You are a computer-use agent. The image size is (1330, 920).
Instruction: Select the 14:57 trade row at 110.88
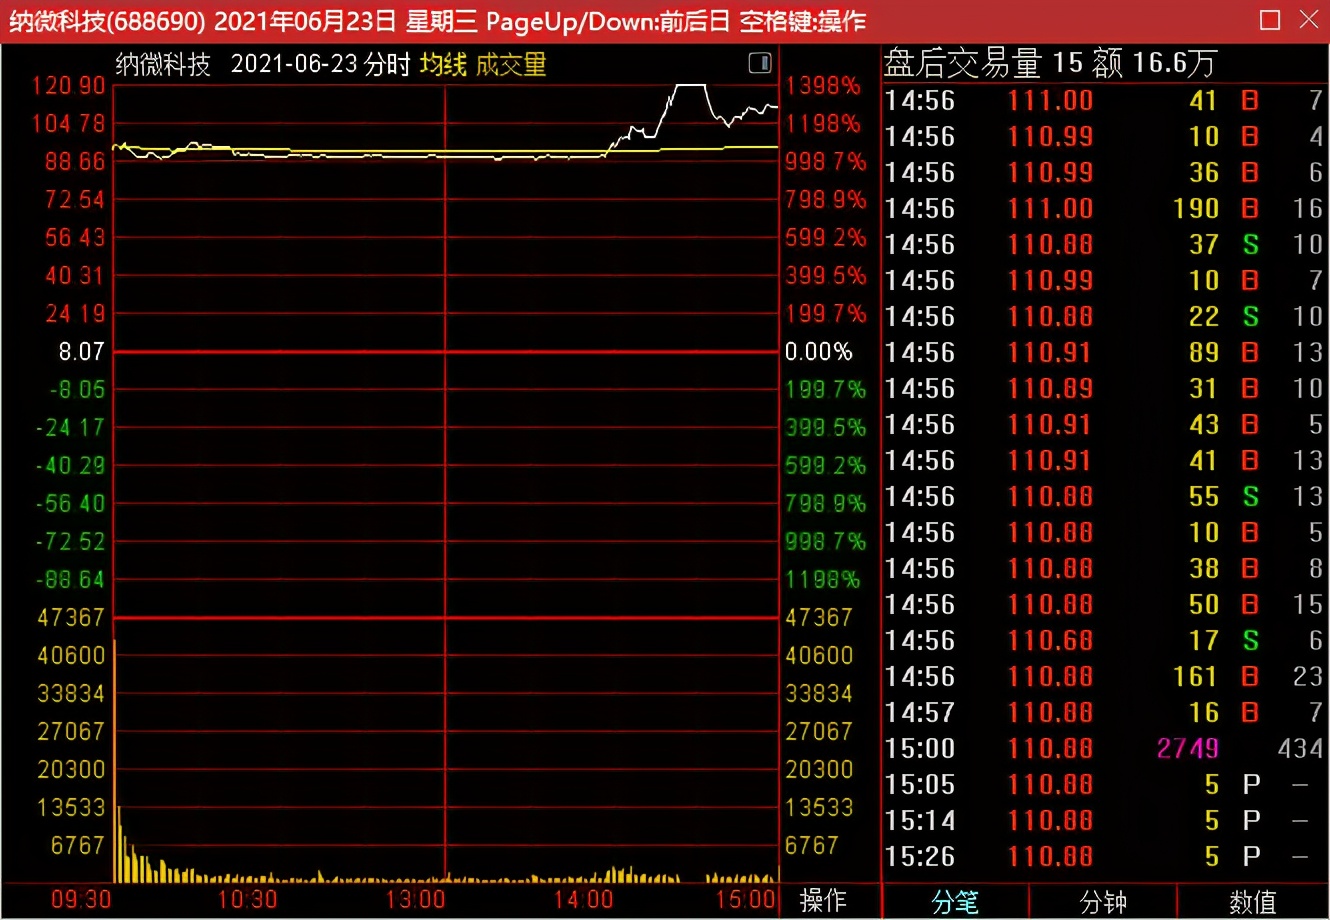[1100, 712]
